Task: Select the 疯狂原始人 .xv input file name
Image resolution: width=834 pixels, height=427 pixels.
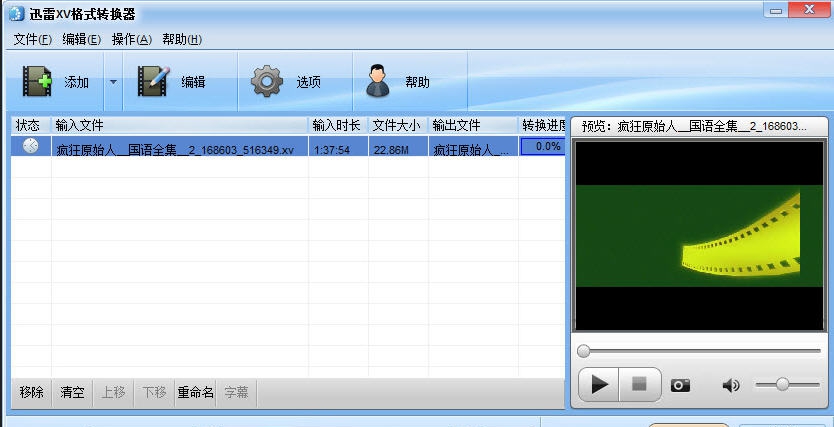Action: (x=175, y=150)
